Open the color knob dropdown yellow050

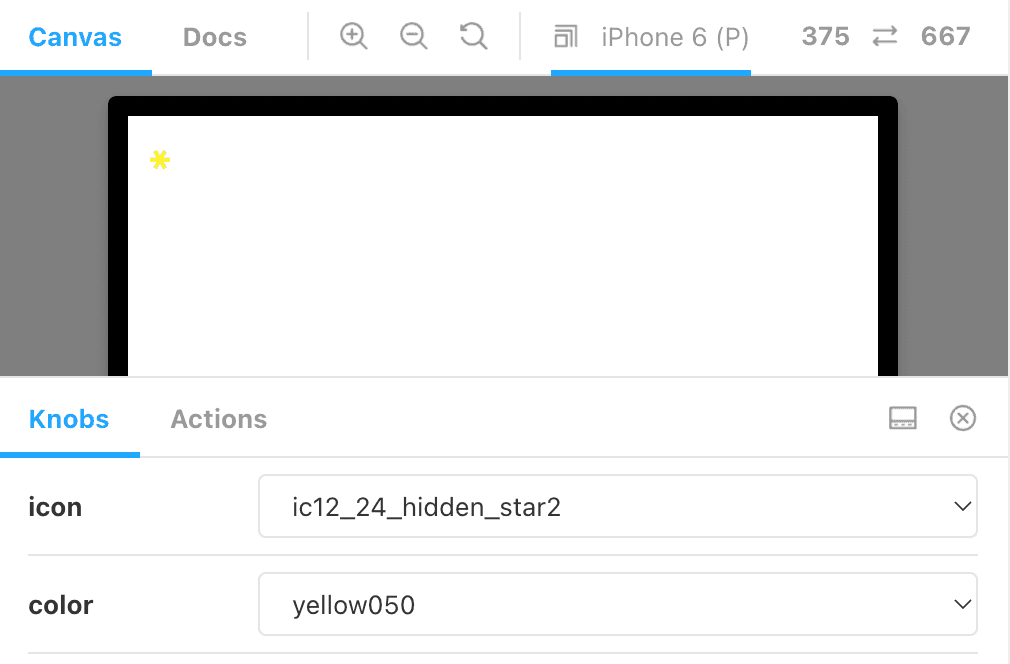click(618, 604)
